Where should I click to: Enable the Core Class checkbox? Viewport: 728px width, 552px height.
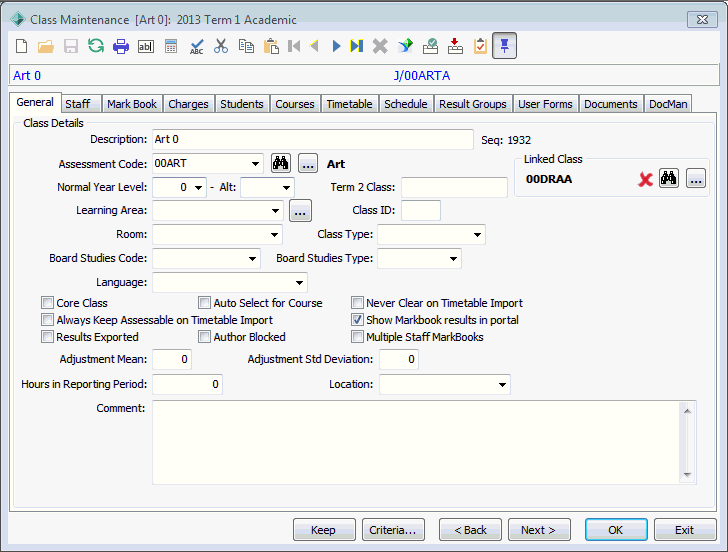[47, 303]
